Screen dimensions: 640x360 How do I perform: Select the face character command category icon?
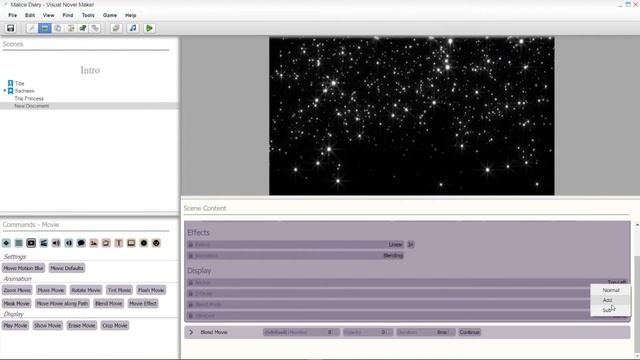[x=156, y=243]
